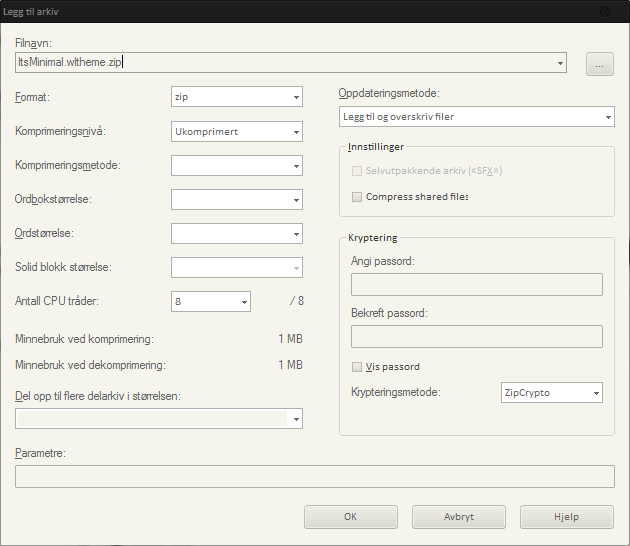Tick the Vis passord checkbox
This screenshot has width=630, height=546.
pos(357,367)
